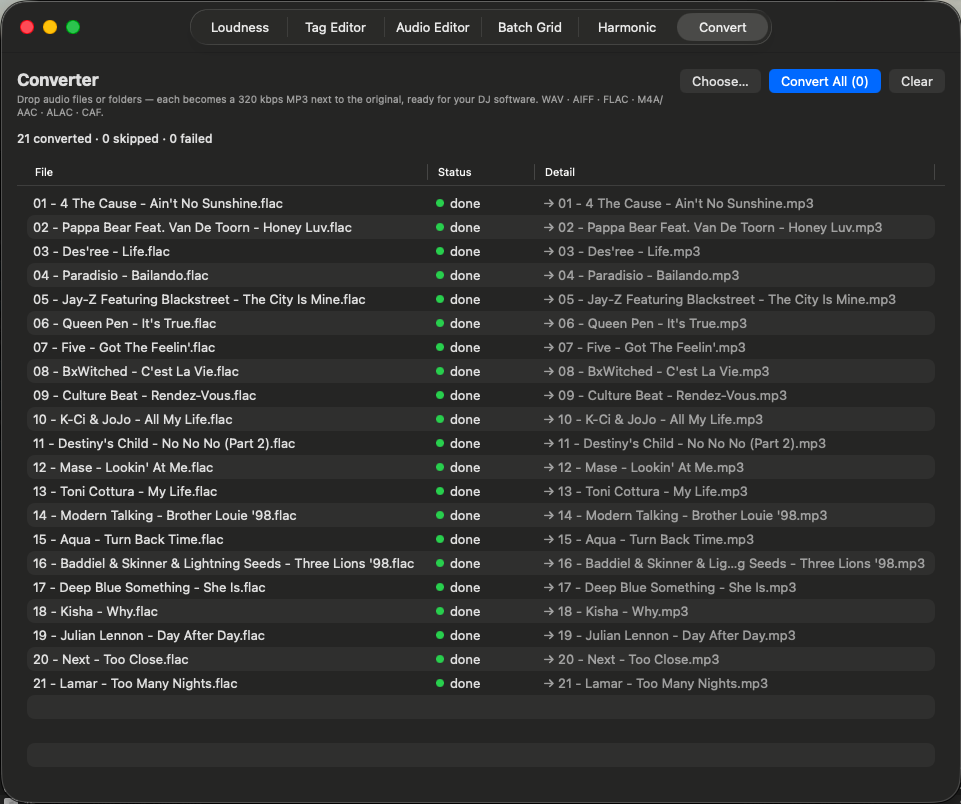Select 10 - K-Ci & JoJo - All My Life.flac
The width and height of the screenshot is (961, 804).
[132, 419]
